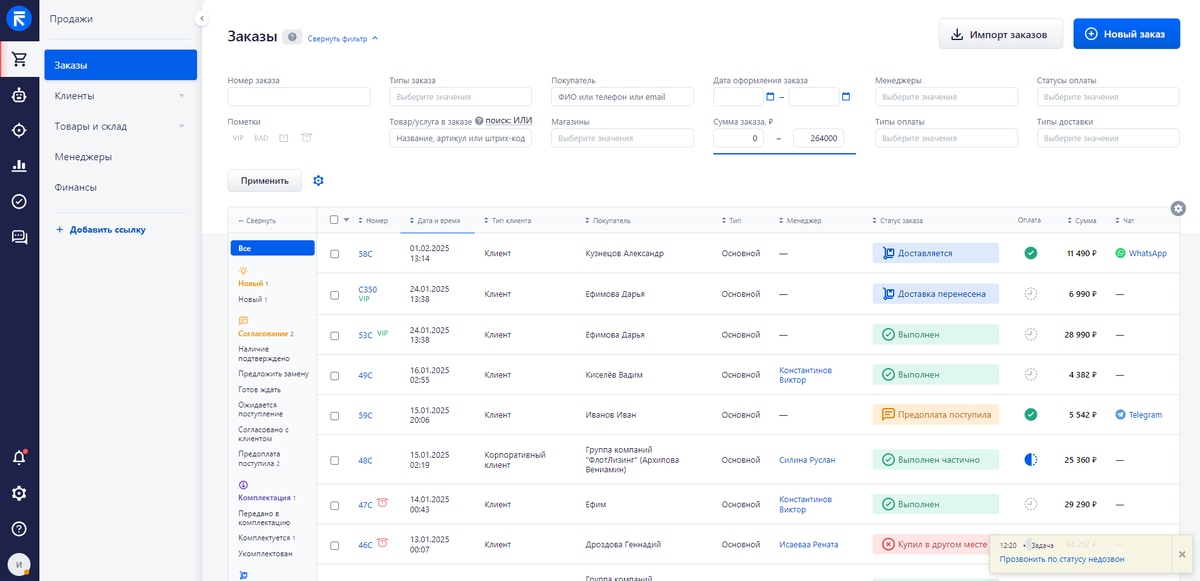1200x581 pixels.
Task: Collapse filter via Свернуть фильтр
Action: tap(343, 38)
